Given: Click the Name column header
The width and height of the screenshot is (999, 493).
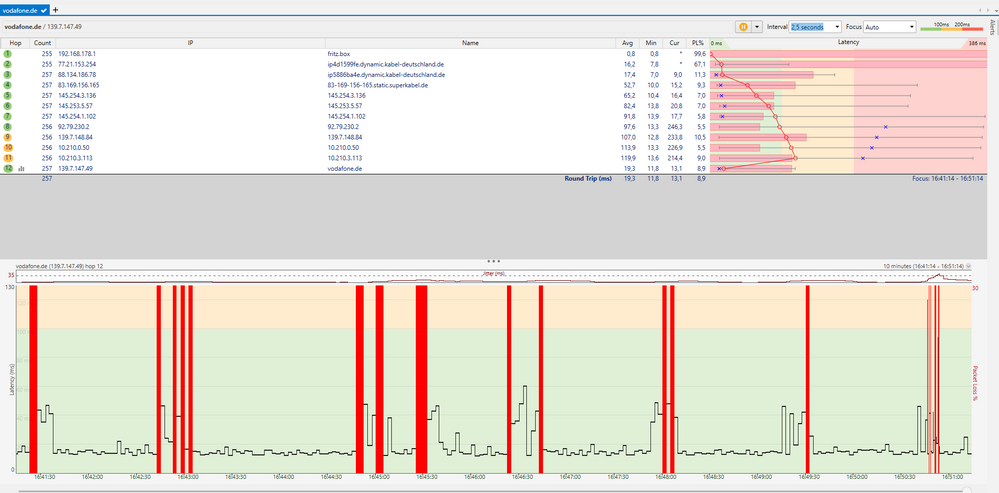Looking at the screenshot, I should [470, 43].
